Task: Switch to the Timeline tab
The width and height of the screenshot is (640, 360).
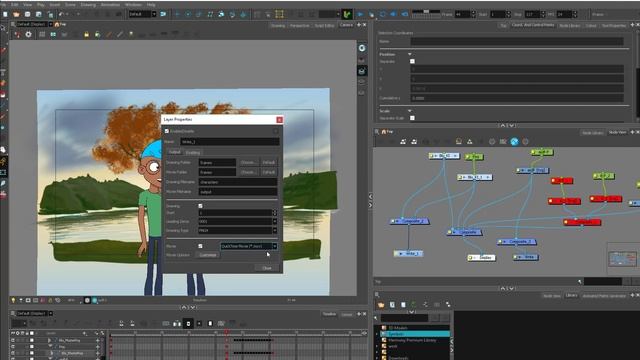Action: coord(329,314)
